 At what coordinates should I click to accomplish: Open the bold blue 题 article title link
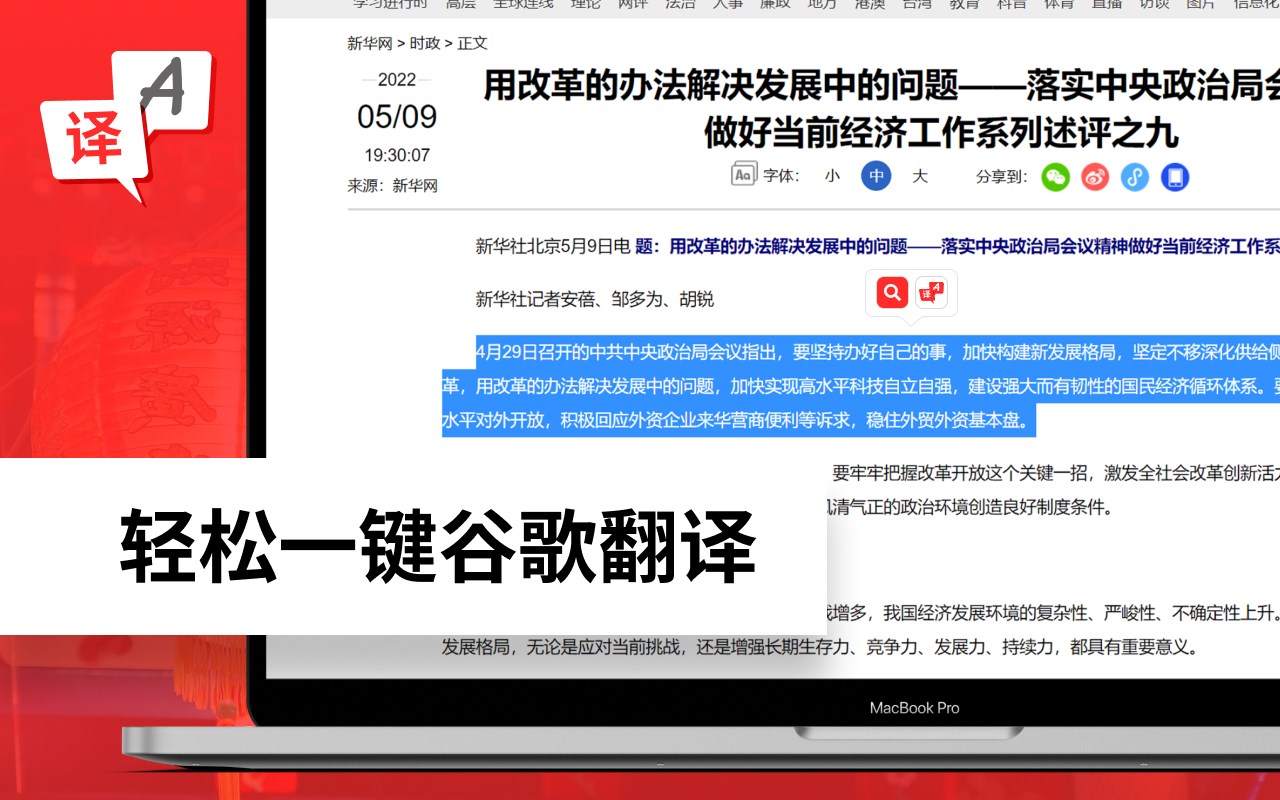click(957, 246)
